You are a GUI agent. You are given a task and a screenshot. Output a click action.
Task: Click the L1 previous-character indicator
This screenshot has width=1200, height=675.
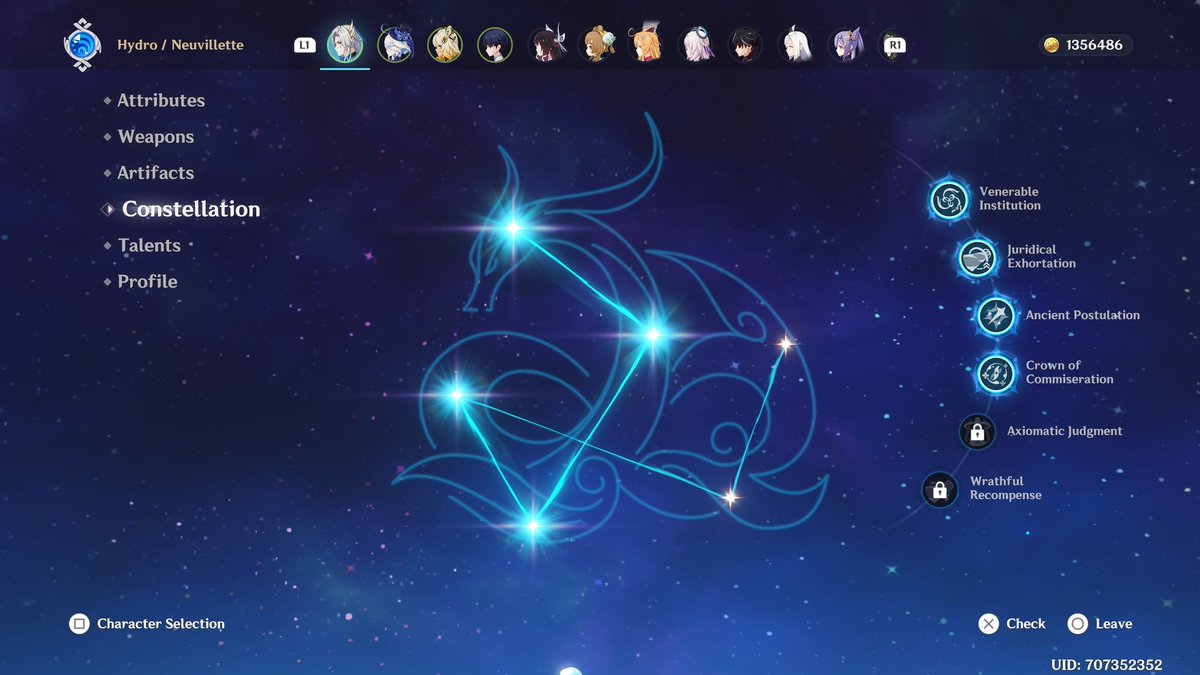[305, 45]
